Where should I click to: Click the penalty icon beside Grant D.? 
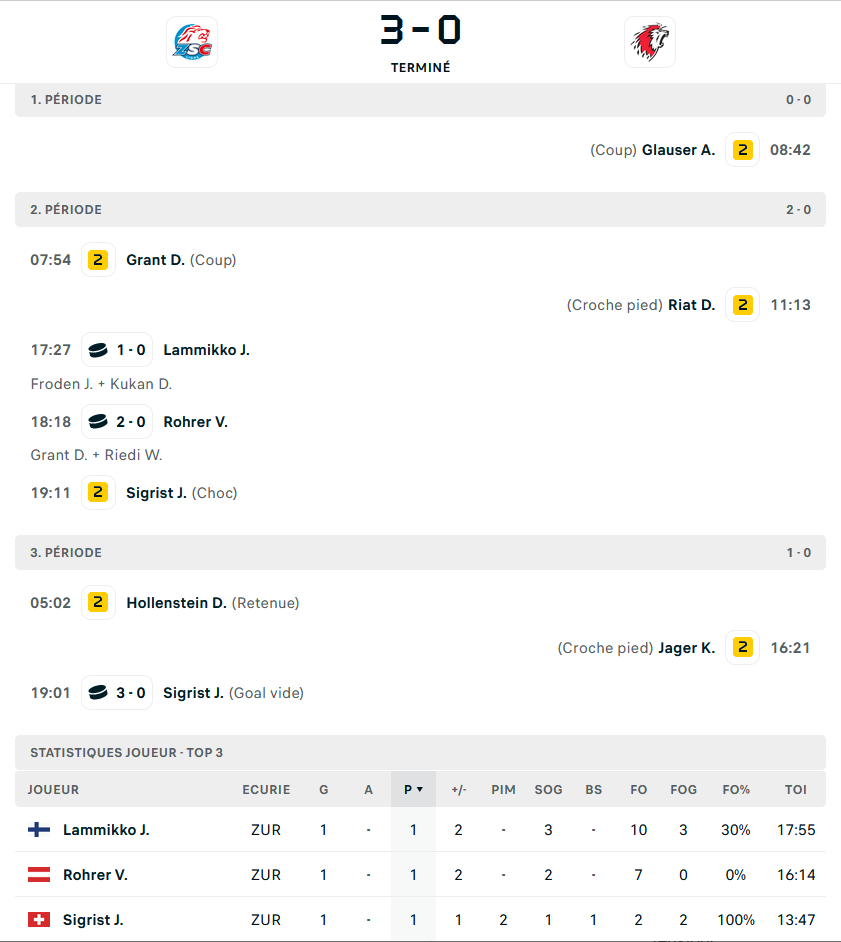click(98, 260)
